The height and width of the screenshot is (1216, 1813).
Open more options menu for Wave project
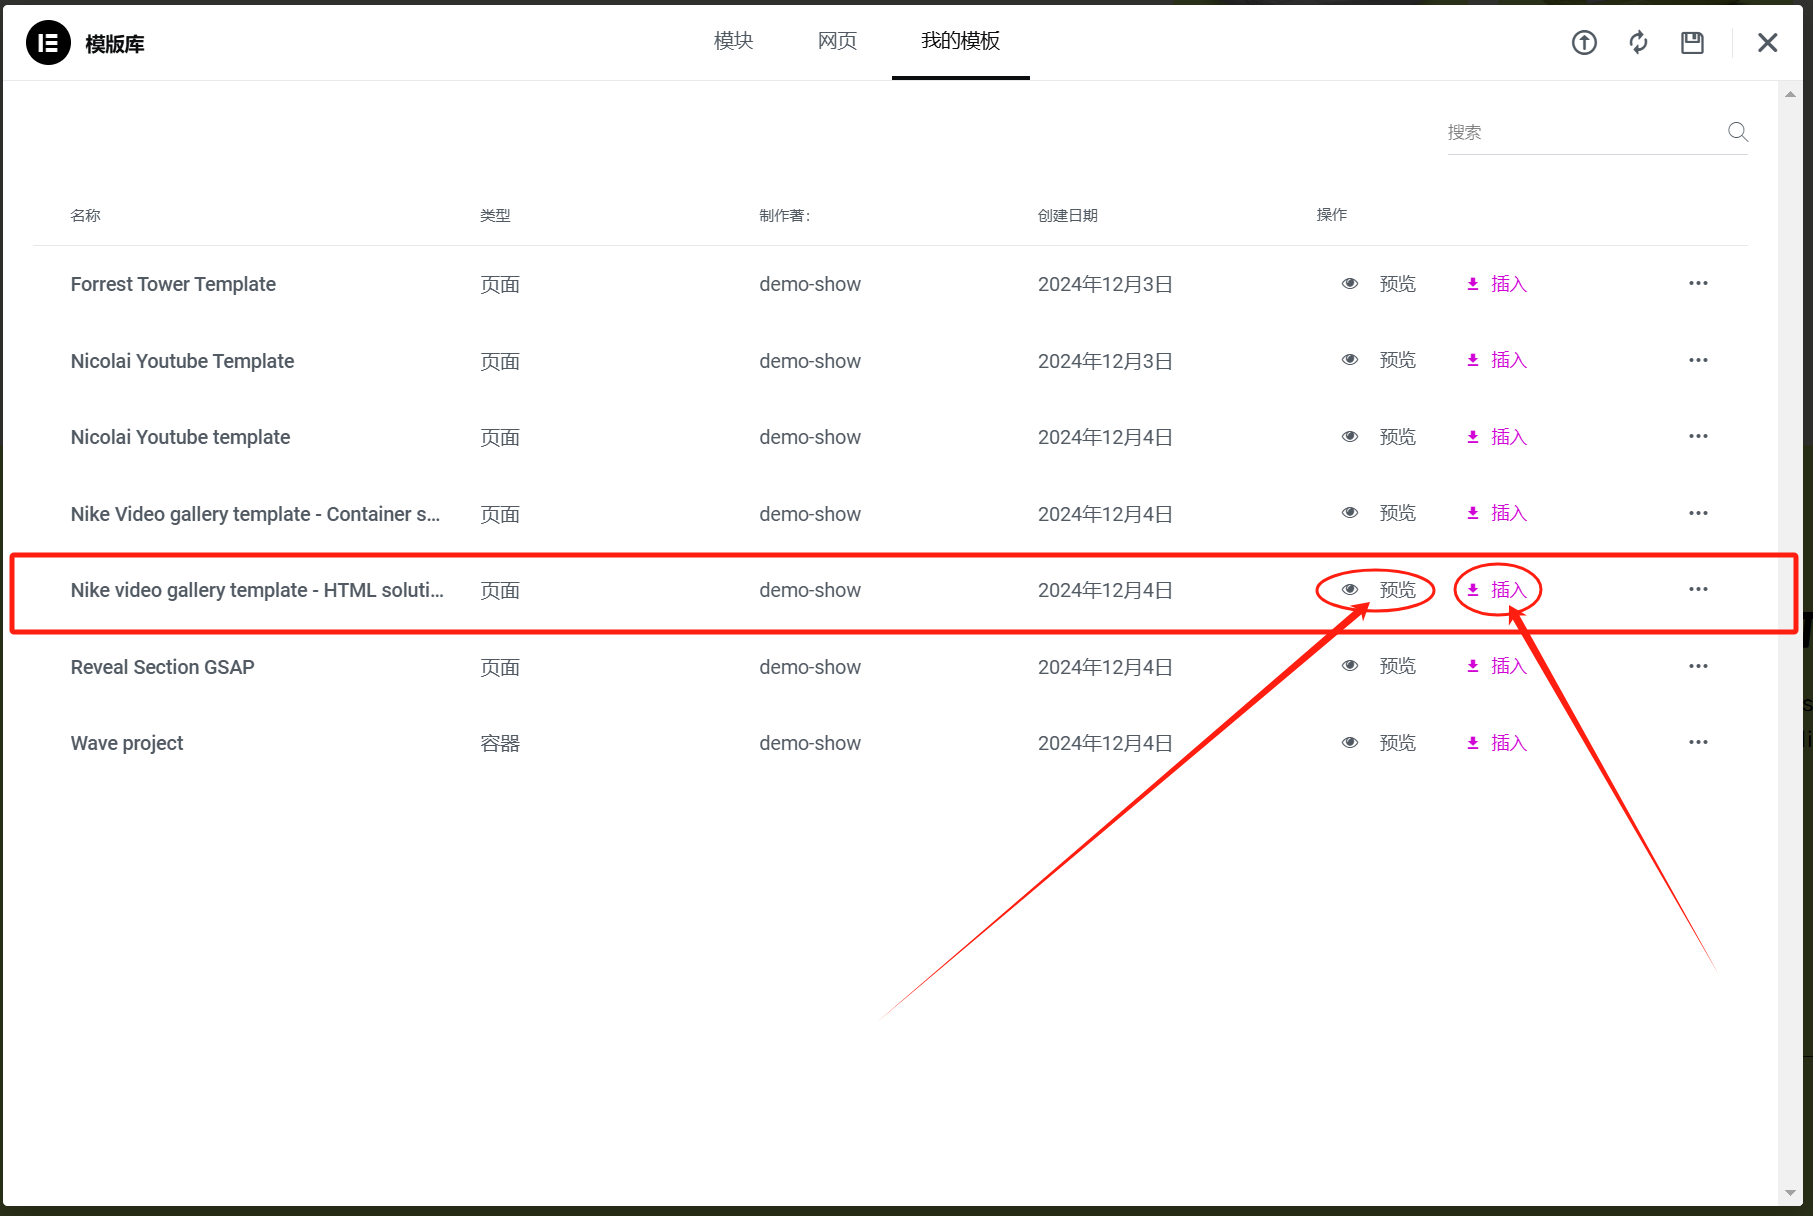(x=1698, y=742)
